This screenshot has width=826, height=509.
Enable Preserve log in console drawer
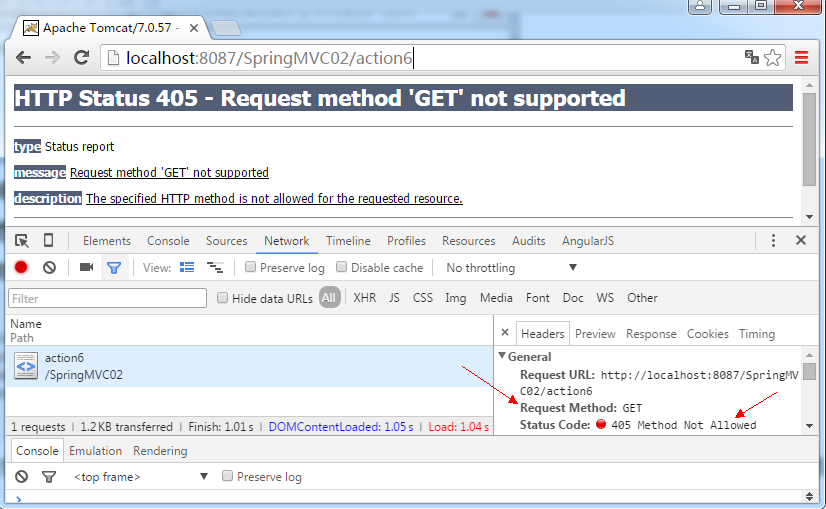[x=227, y=476]
